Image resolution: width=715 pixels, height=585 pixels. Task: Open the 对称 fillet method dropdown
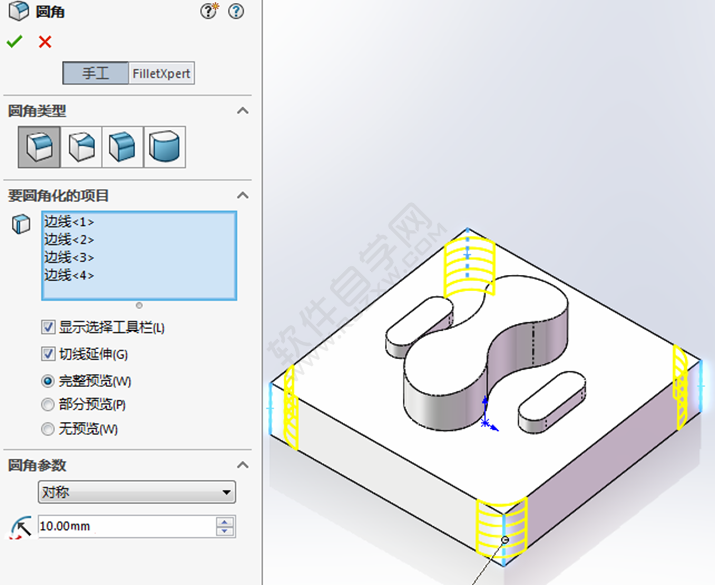137,492
